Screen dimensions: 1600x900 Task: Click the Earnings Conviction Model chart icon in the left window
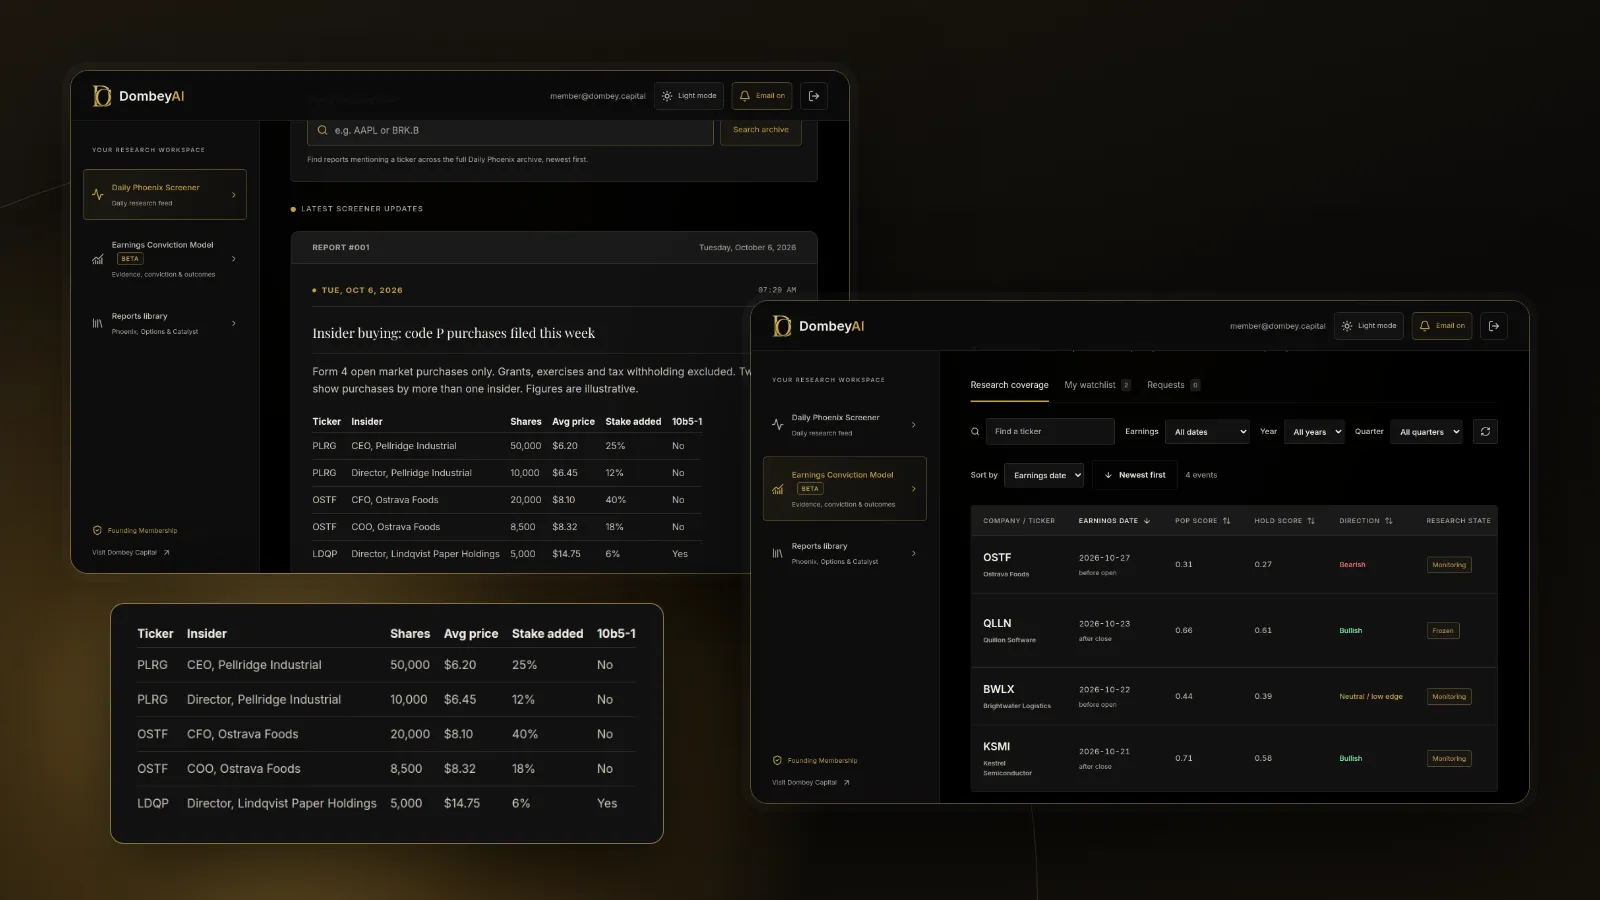pos(97,259)
